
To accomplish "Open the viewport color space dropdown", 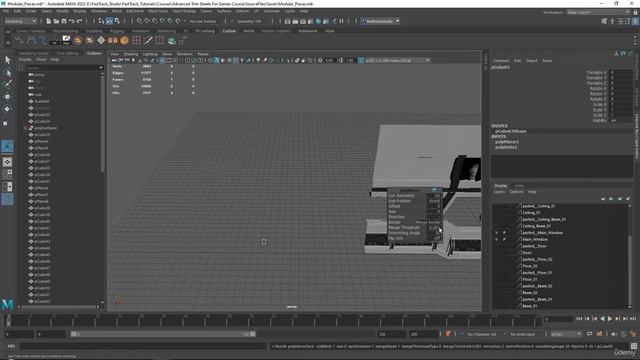I will coord(397,60).
